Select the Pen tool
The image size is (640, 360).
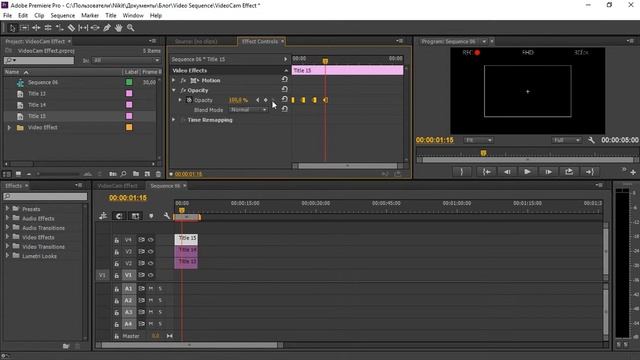click(x=107, y=28)
